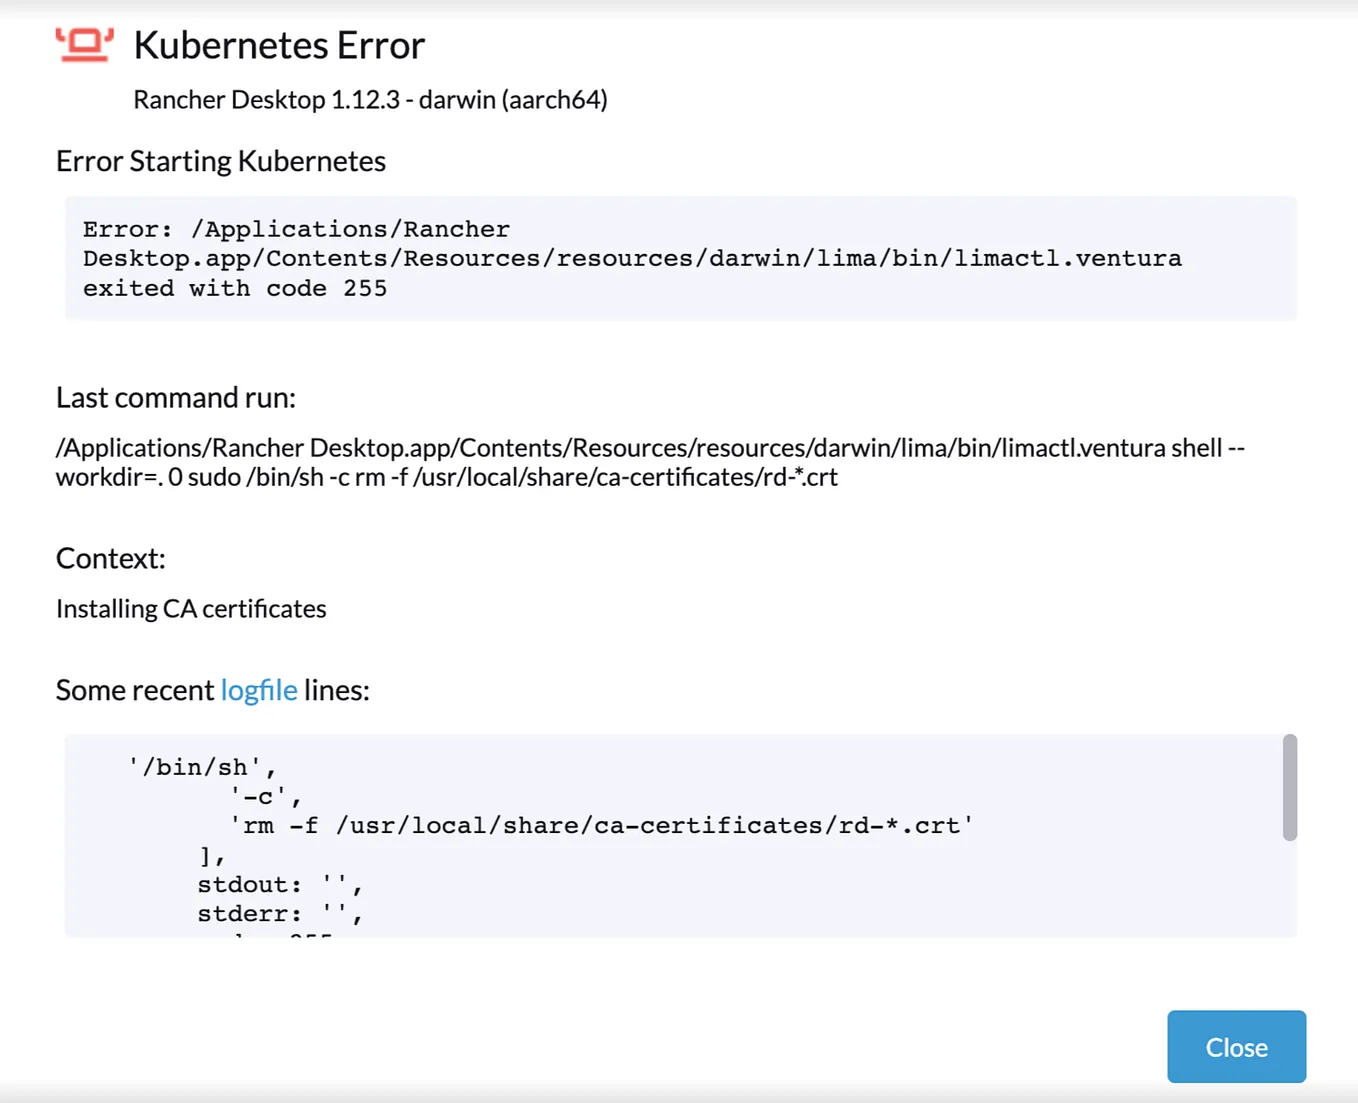1358x1103 pixels.
Task: Click the Rancher Desktop laptop icon
Action: pyautogui.click(x=84, y=44)
